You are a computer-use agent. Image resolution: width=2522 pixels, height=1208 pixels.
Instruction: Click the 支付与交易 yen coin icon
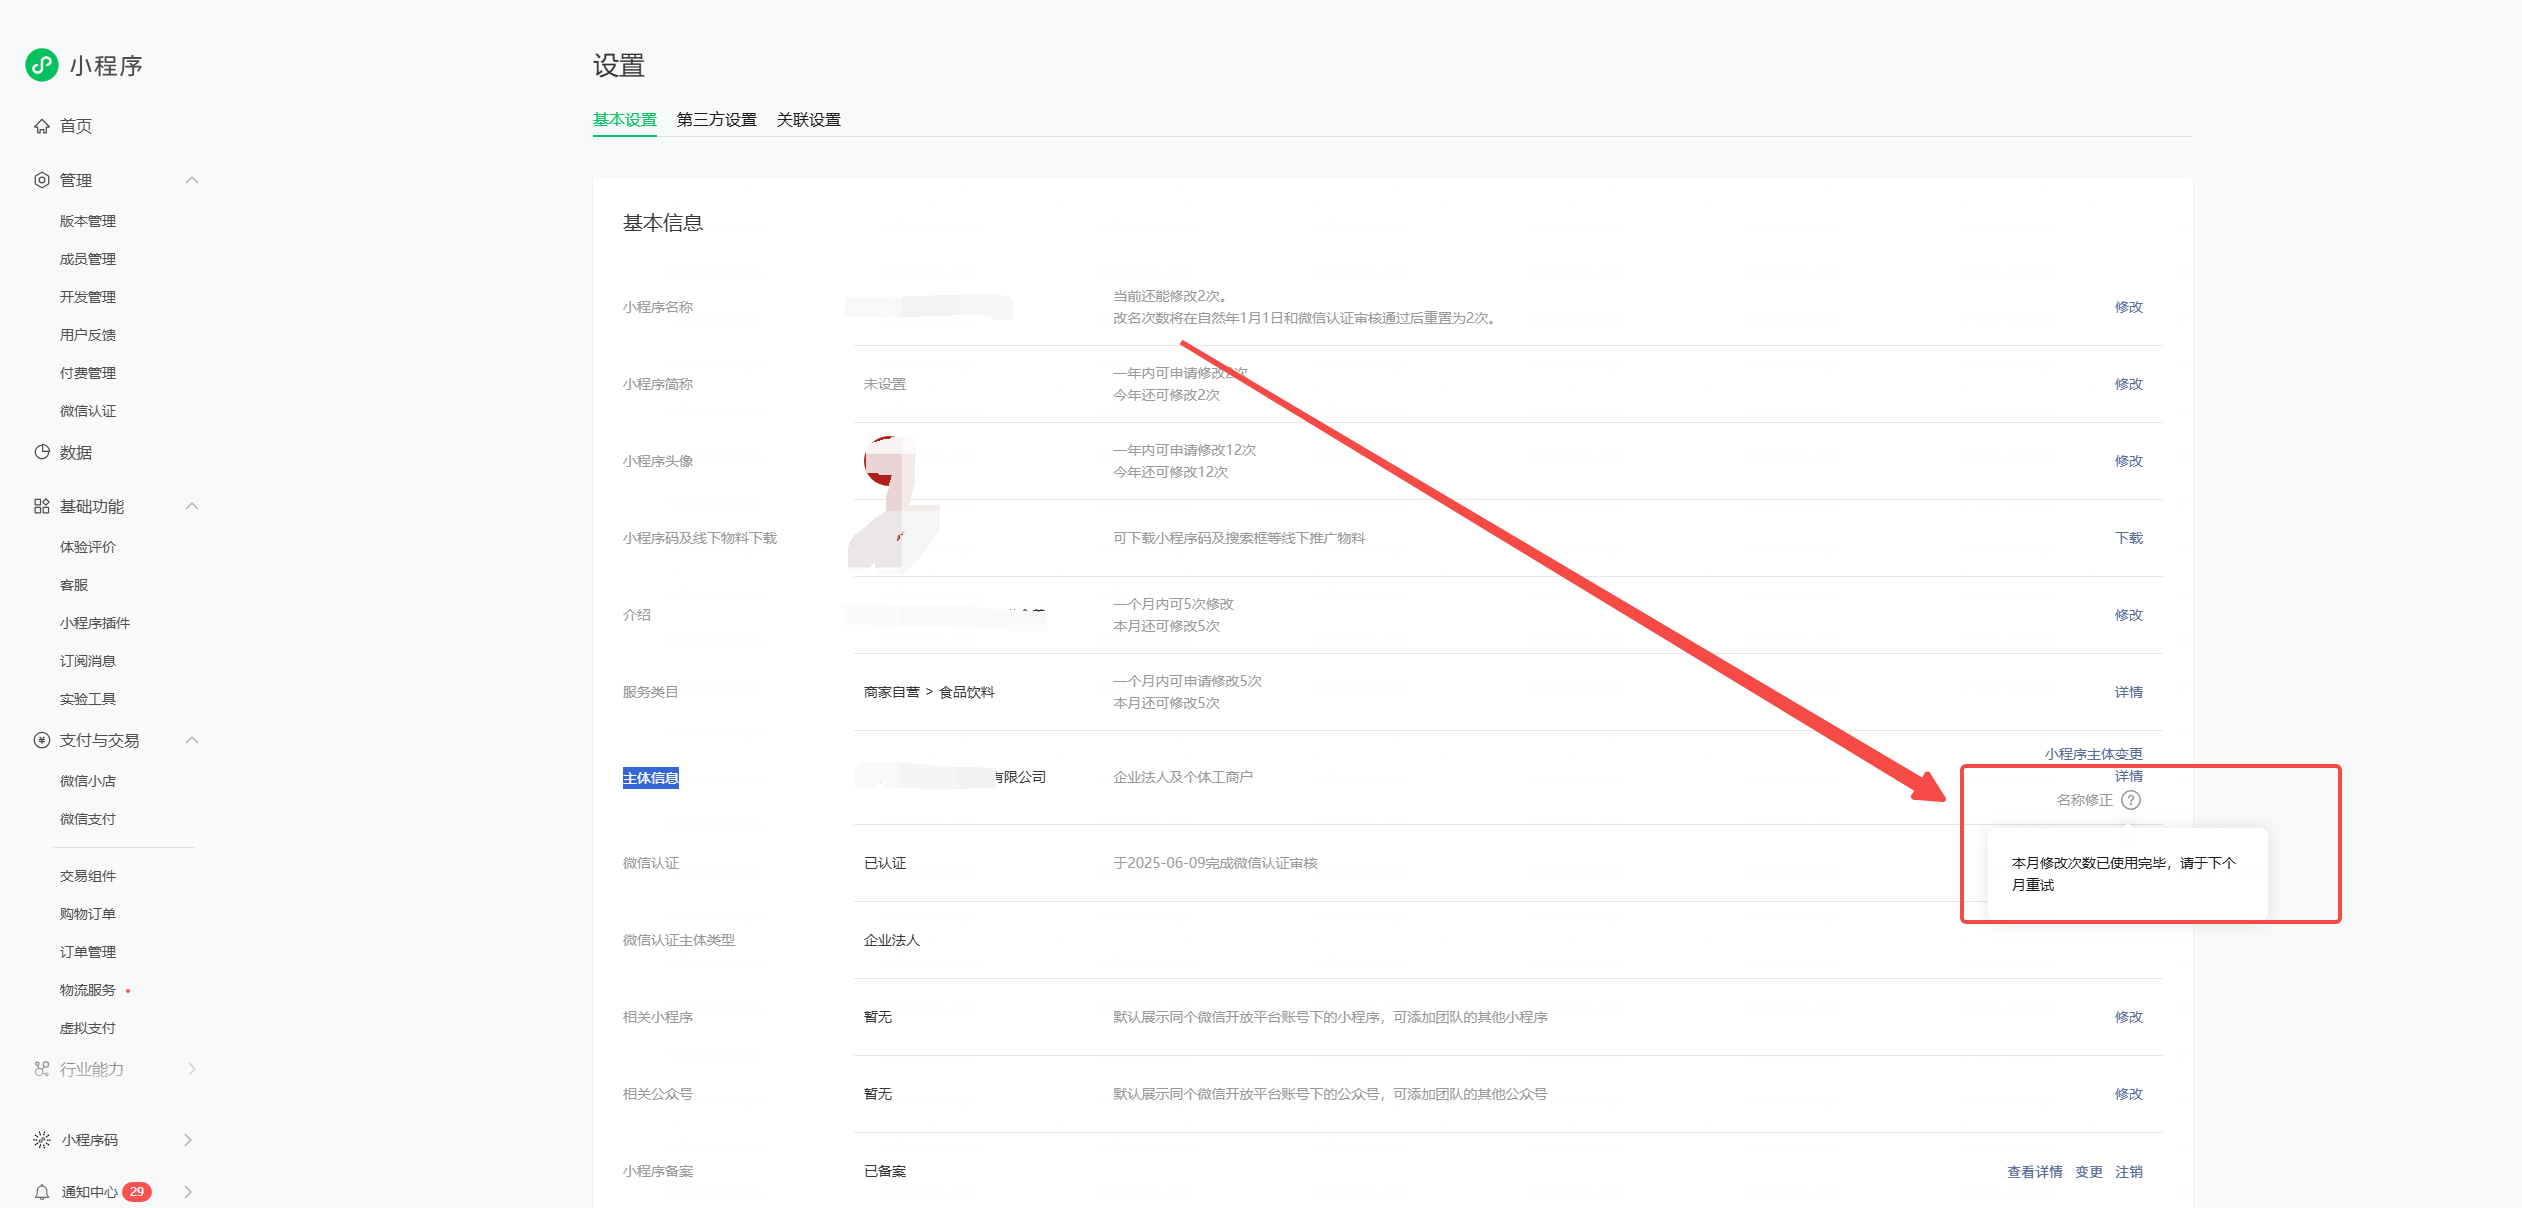(x=42, y=740)
